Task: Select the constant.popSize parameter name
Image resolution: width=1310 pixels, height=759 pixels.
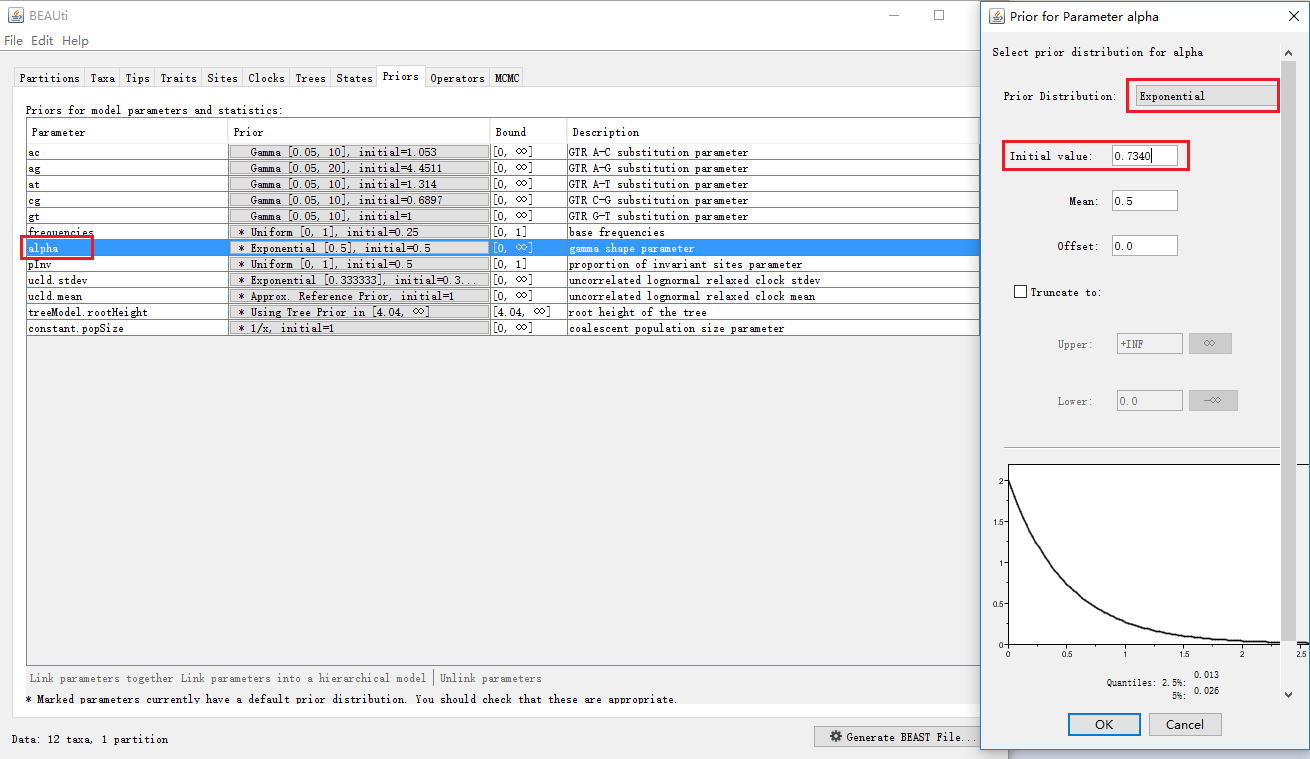Action: pos(76,328)
